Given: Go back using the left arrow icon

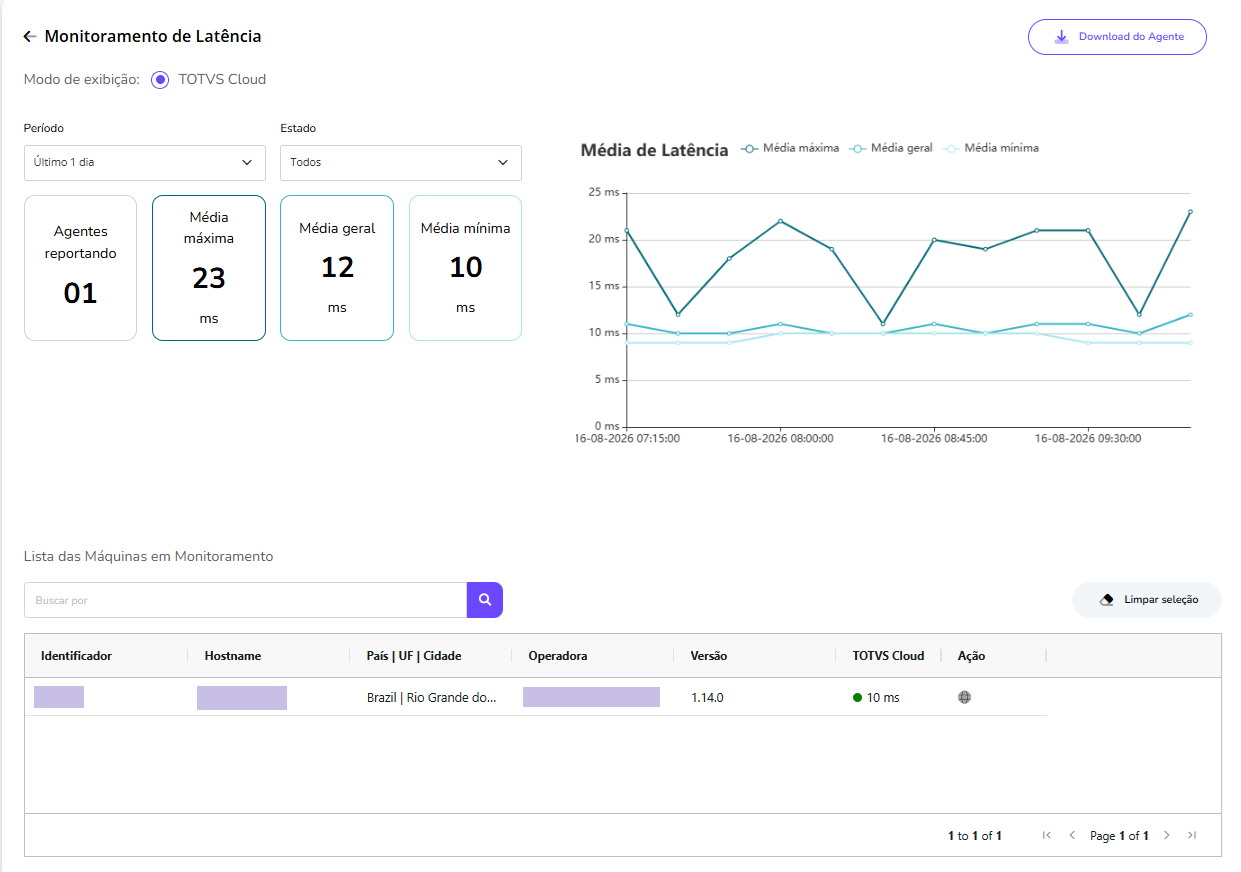Looking at the screenshot, I should pos(30,37).
